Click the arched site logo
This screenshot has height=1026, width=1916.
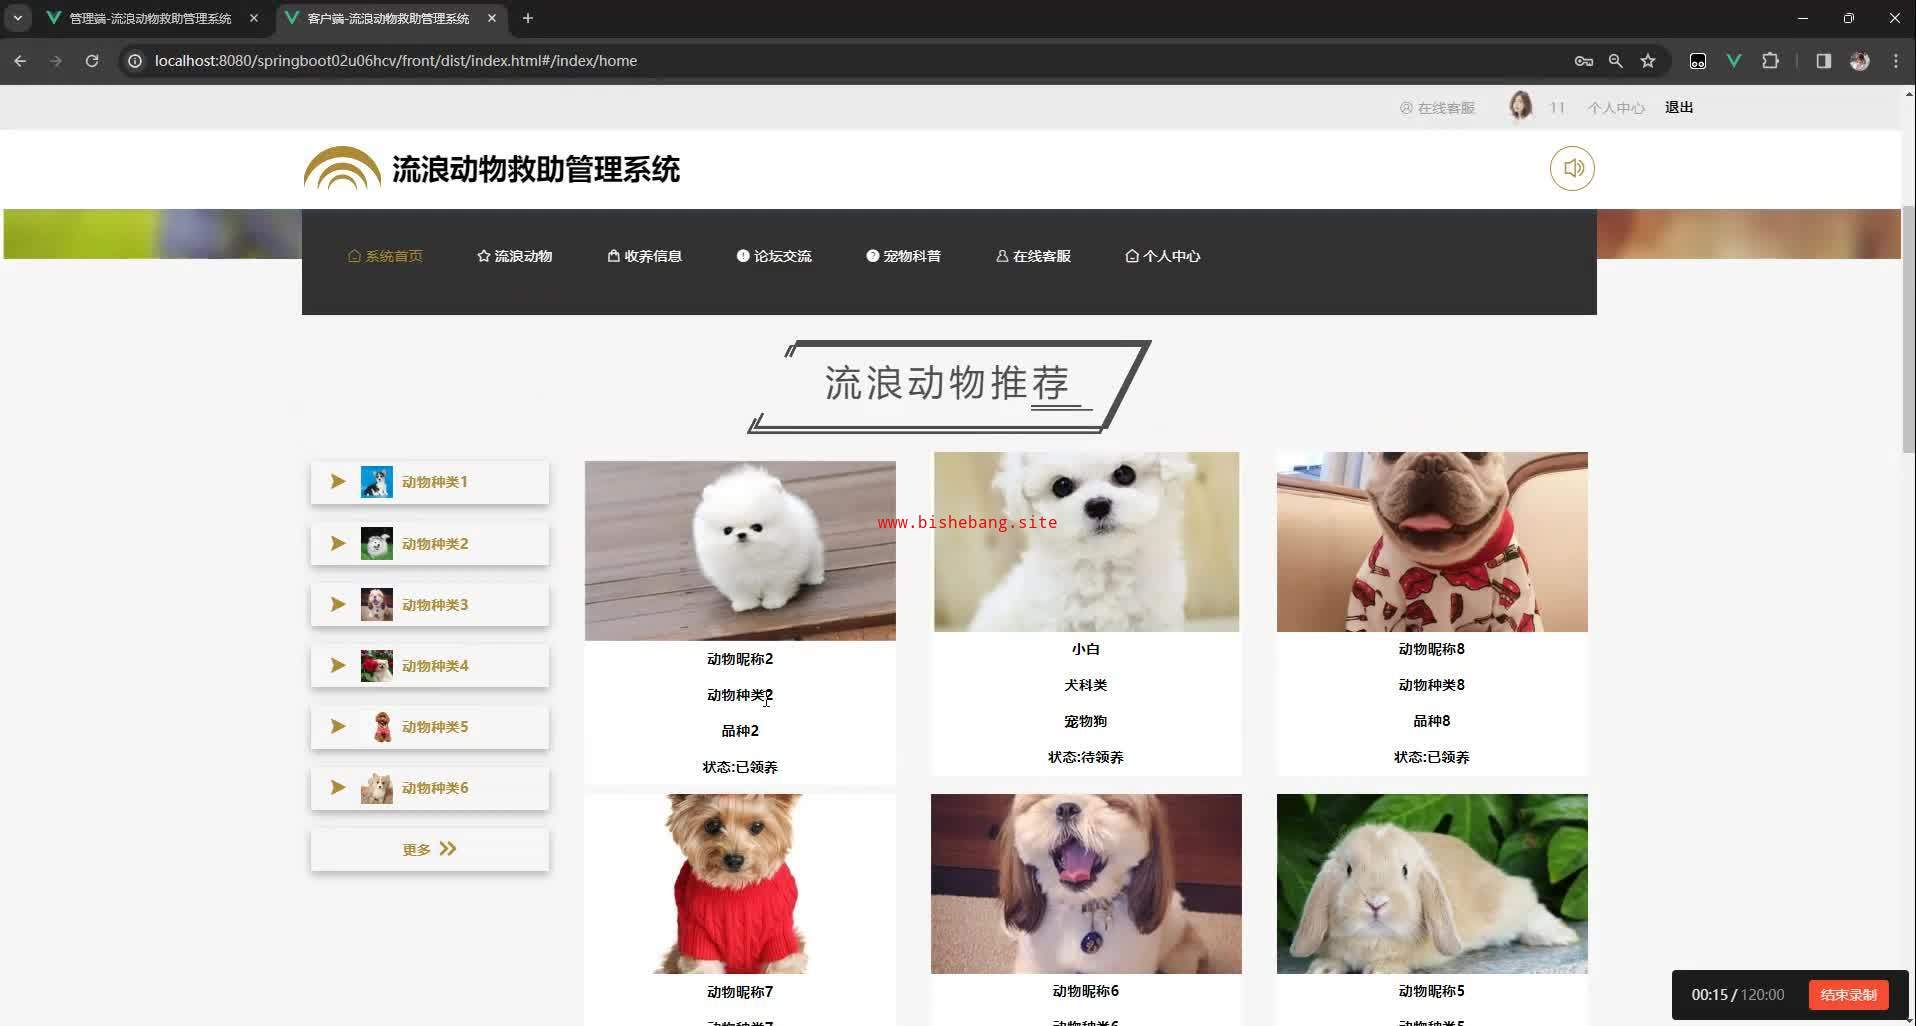pos(342,168)
